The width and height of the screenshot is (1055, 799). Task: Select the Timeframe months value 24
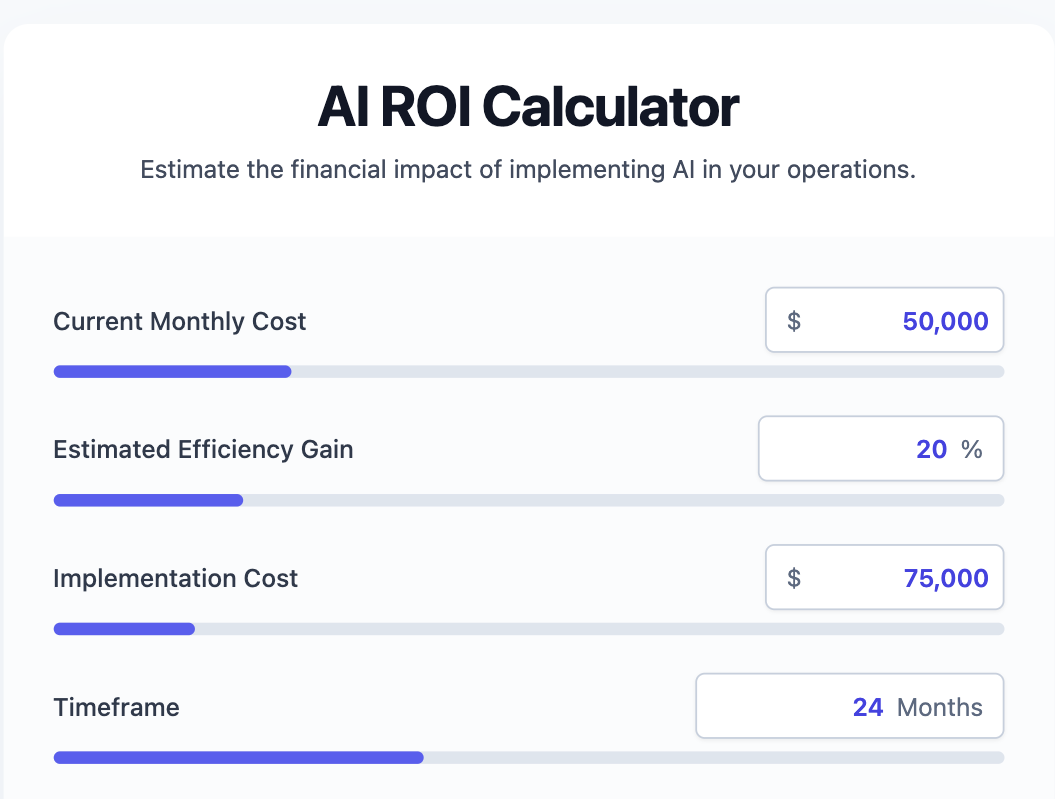click(867, 708)
